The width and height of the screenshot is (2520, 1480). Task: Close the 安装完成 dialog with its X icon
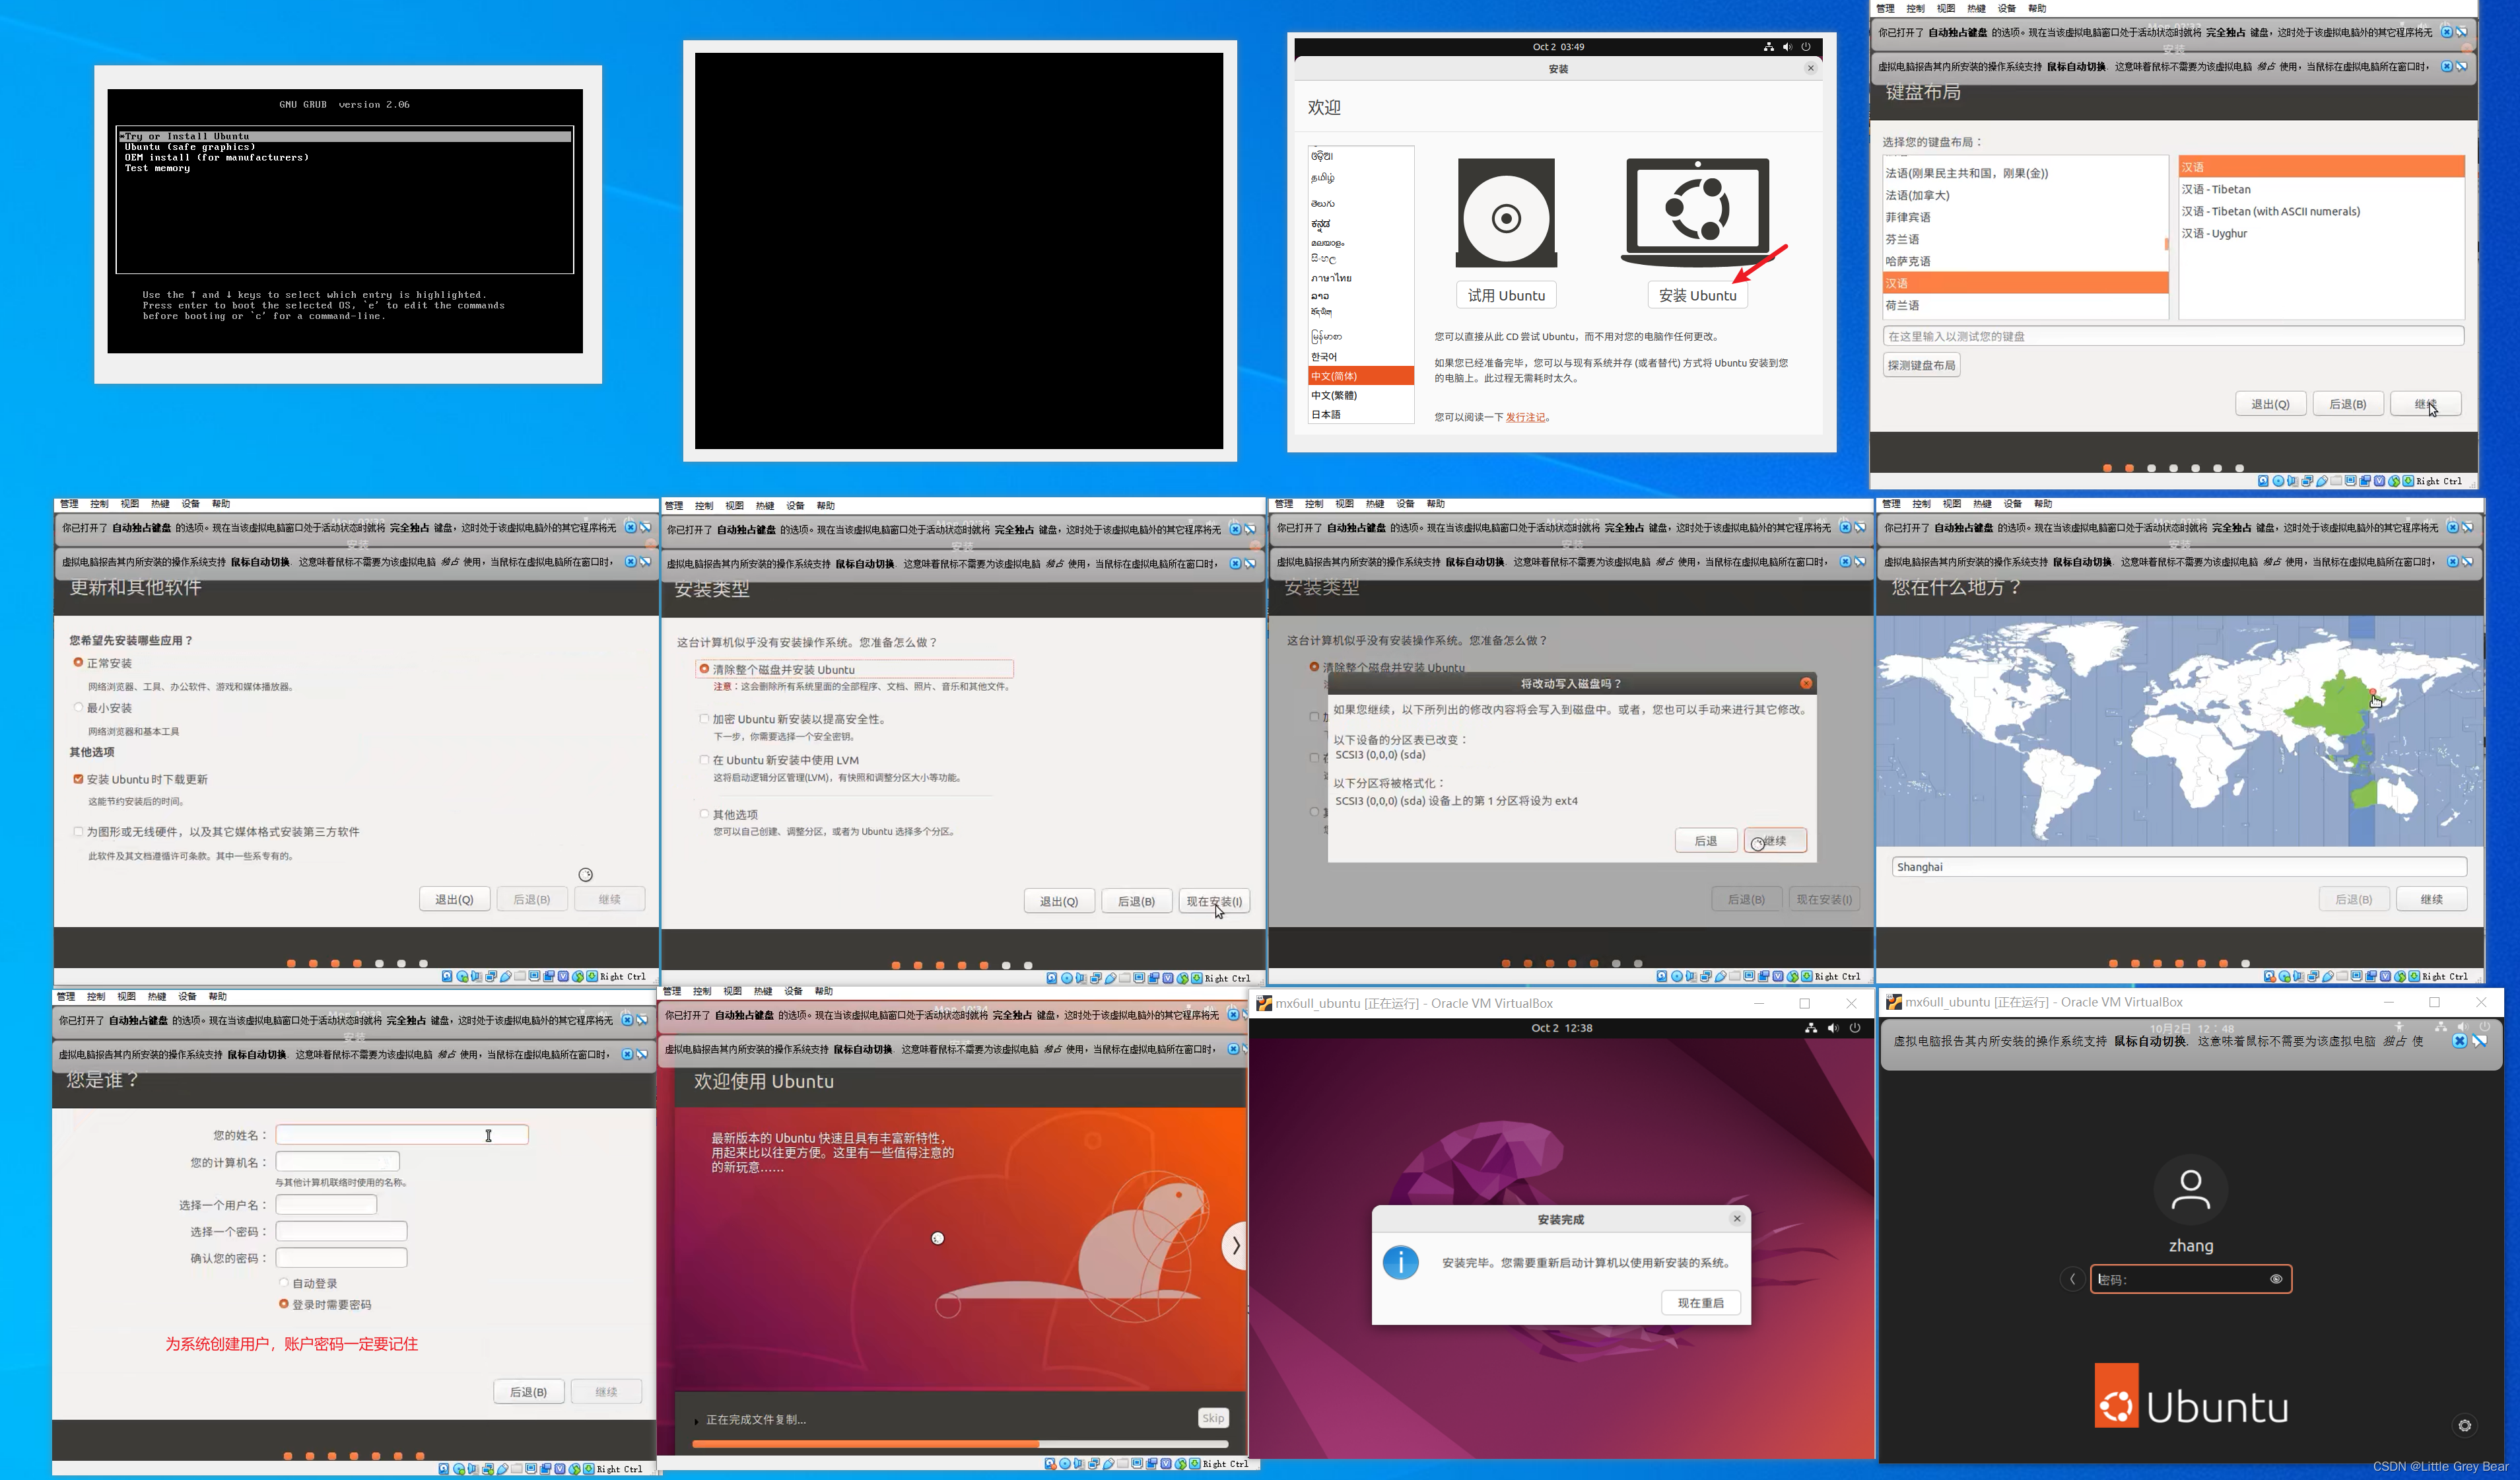pyautogui.click(x=1737, y=1218)
